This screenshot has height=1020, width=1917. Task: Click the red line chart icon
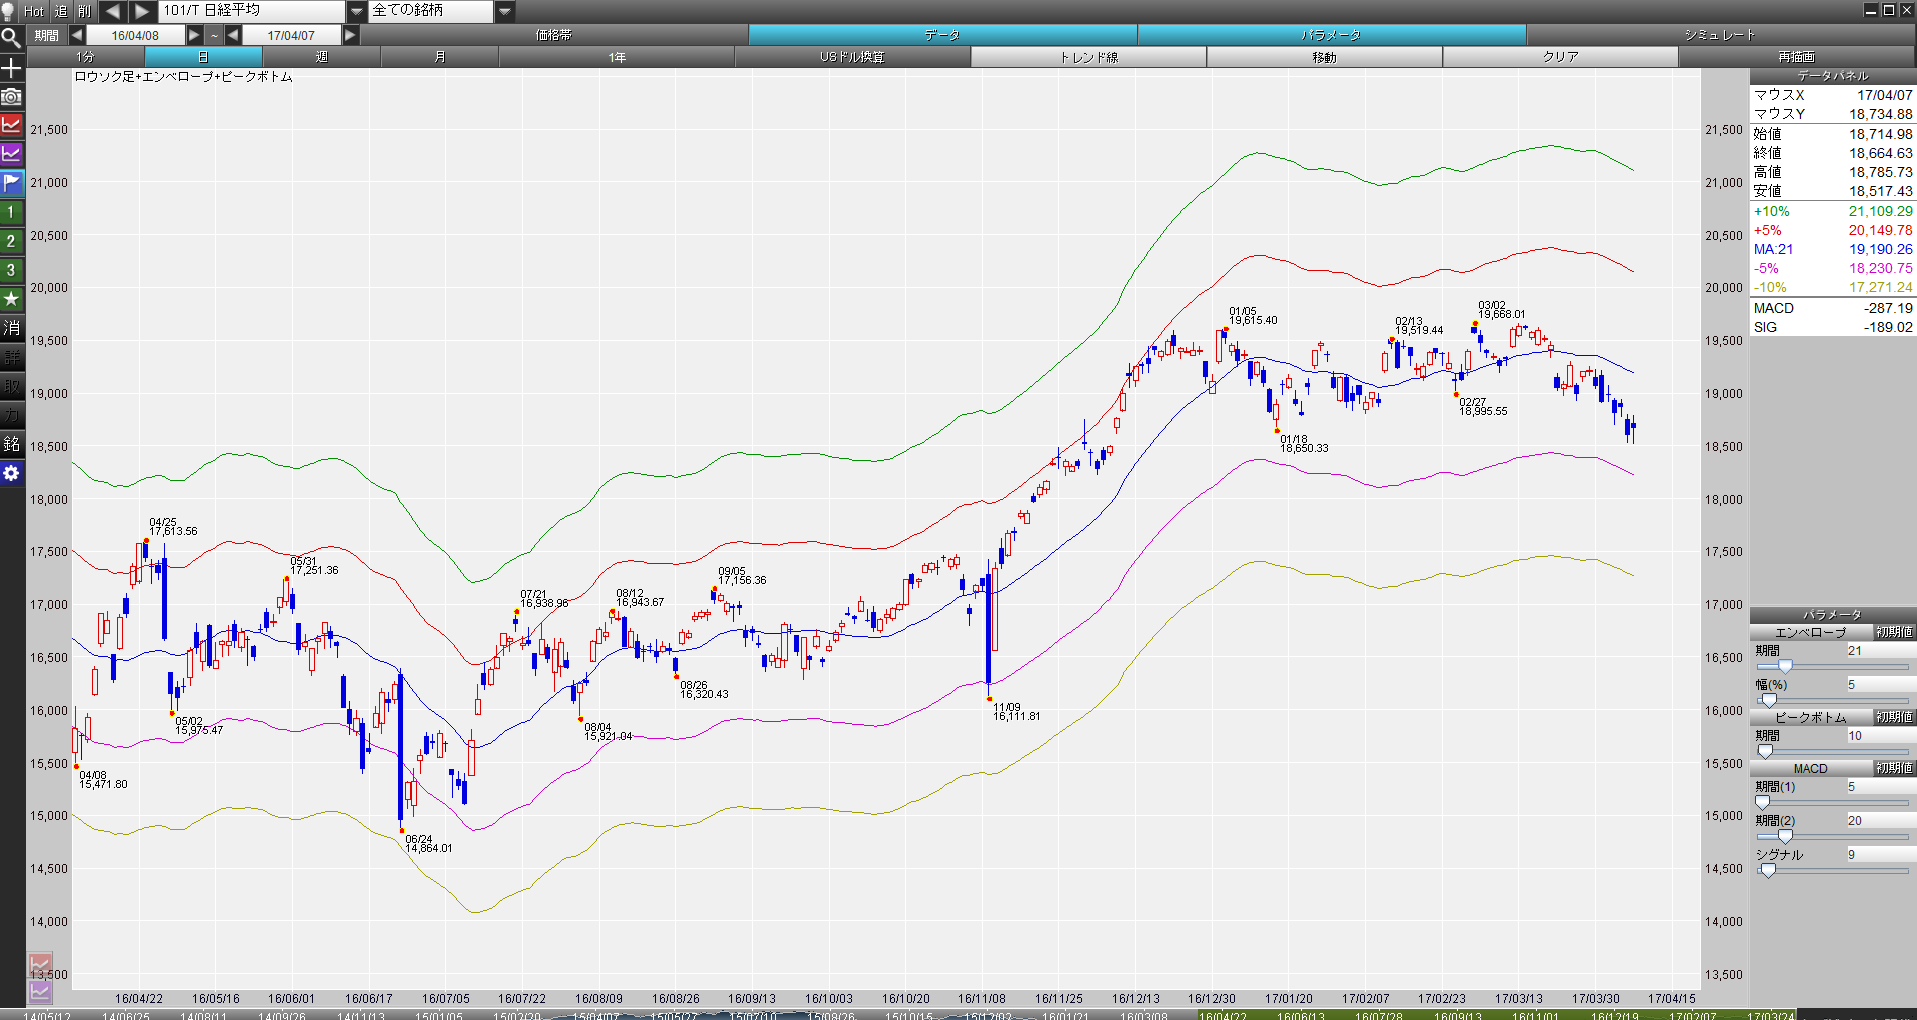point(11,125)
